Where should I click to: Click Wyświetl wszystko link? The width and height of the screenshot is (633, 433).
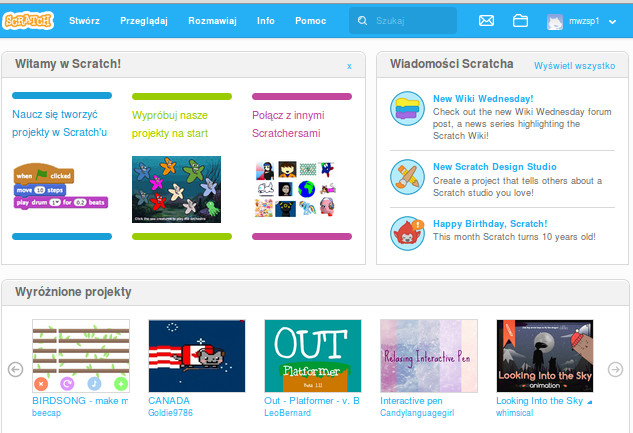tap(574, 66)
